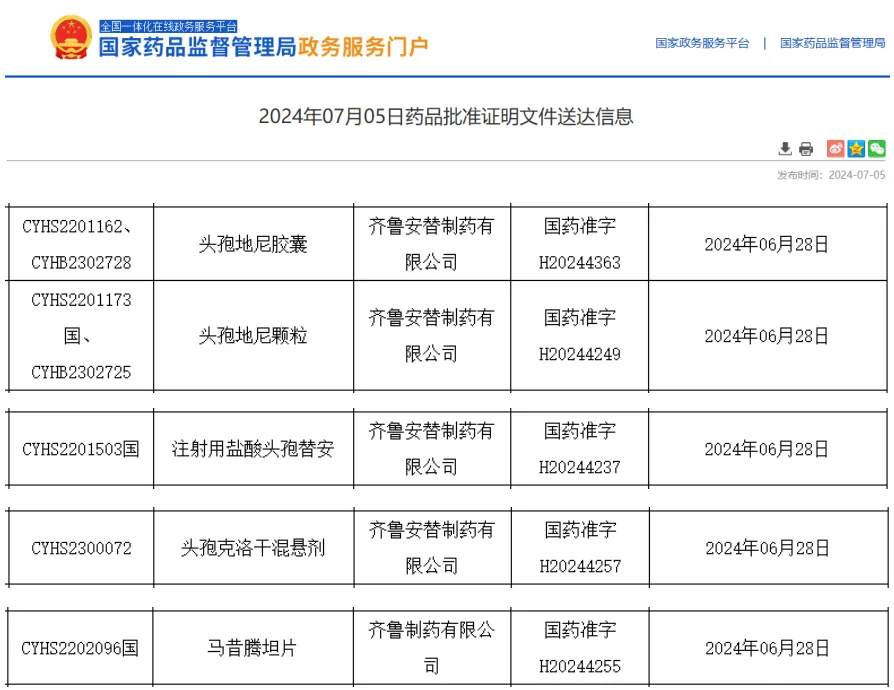
Task: Click the national emblem logo
Action: 71,37
